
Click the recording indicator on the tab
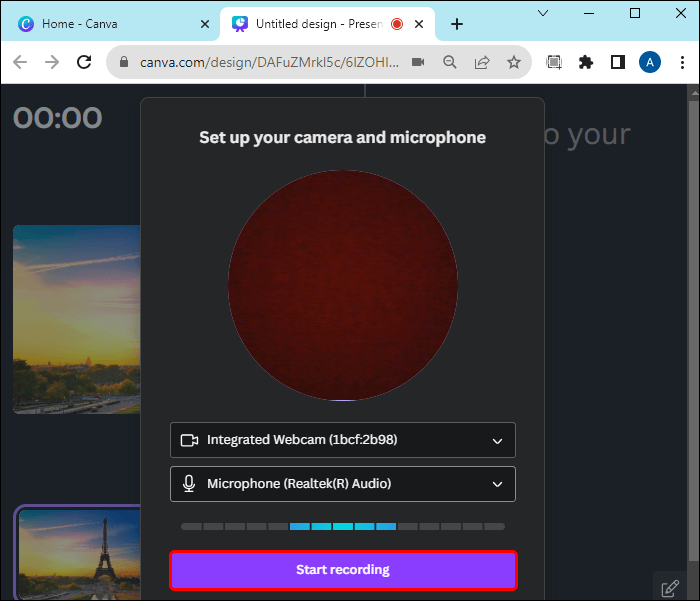[397, 24]
